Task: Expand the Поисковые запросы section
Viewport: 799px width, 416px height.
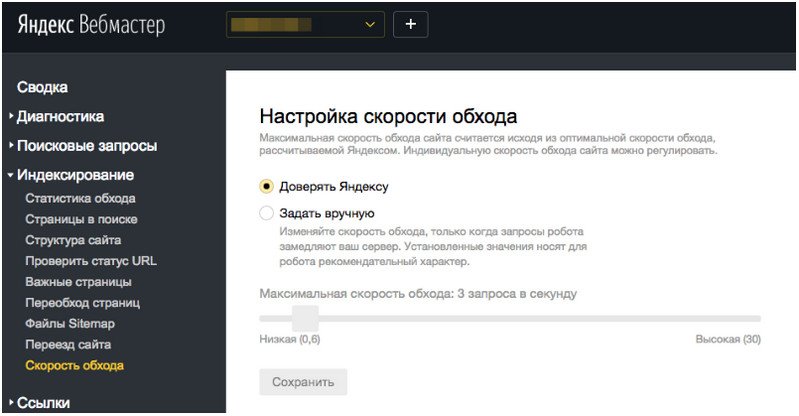Action: [86, 146]
